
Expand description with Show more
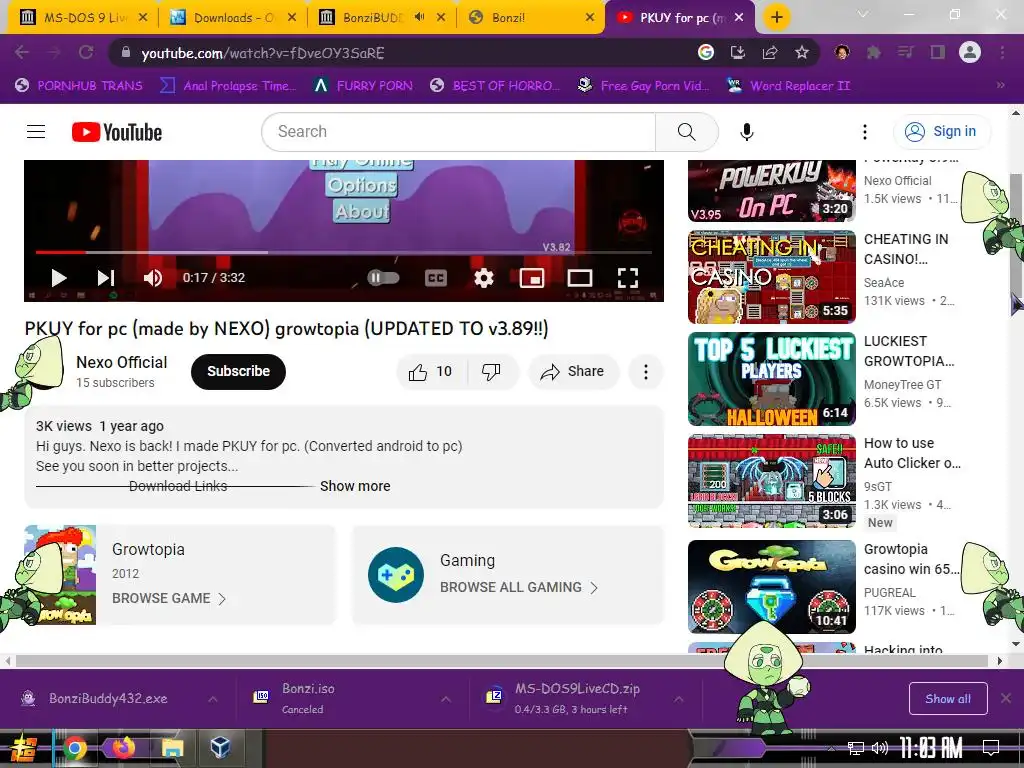pos(355,486)
